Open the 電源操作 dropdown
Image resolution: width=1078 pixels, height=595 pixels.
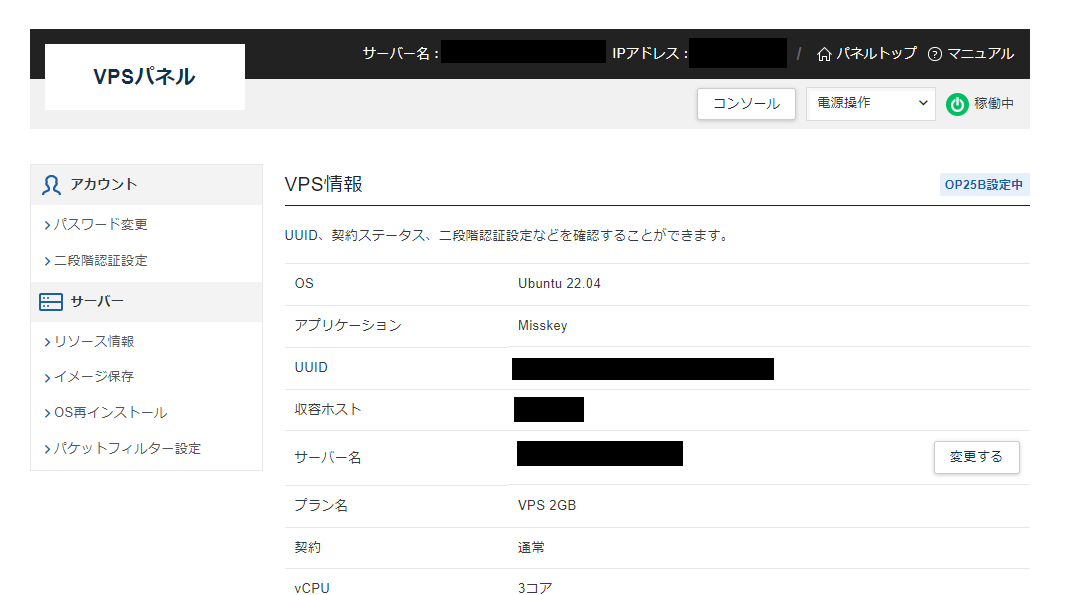coord(870,104)
